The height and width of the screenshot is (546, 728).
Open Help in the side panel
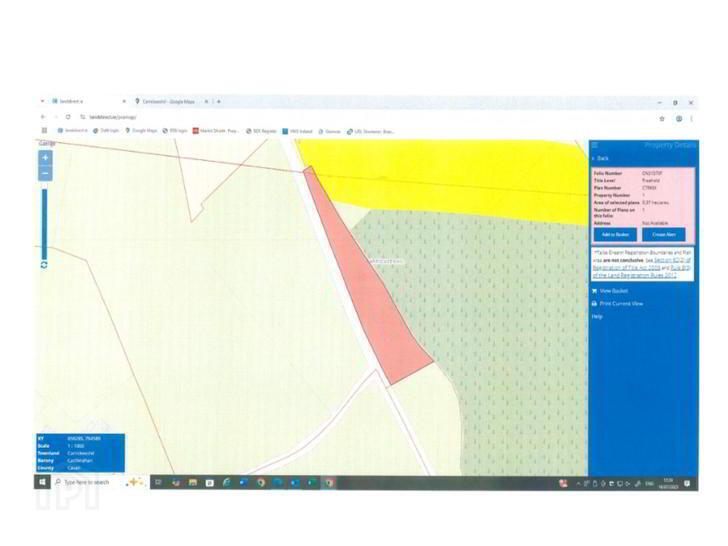coord(597,317)
